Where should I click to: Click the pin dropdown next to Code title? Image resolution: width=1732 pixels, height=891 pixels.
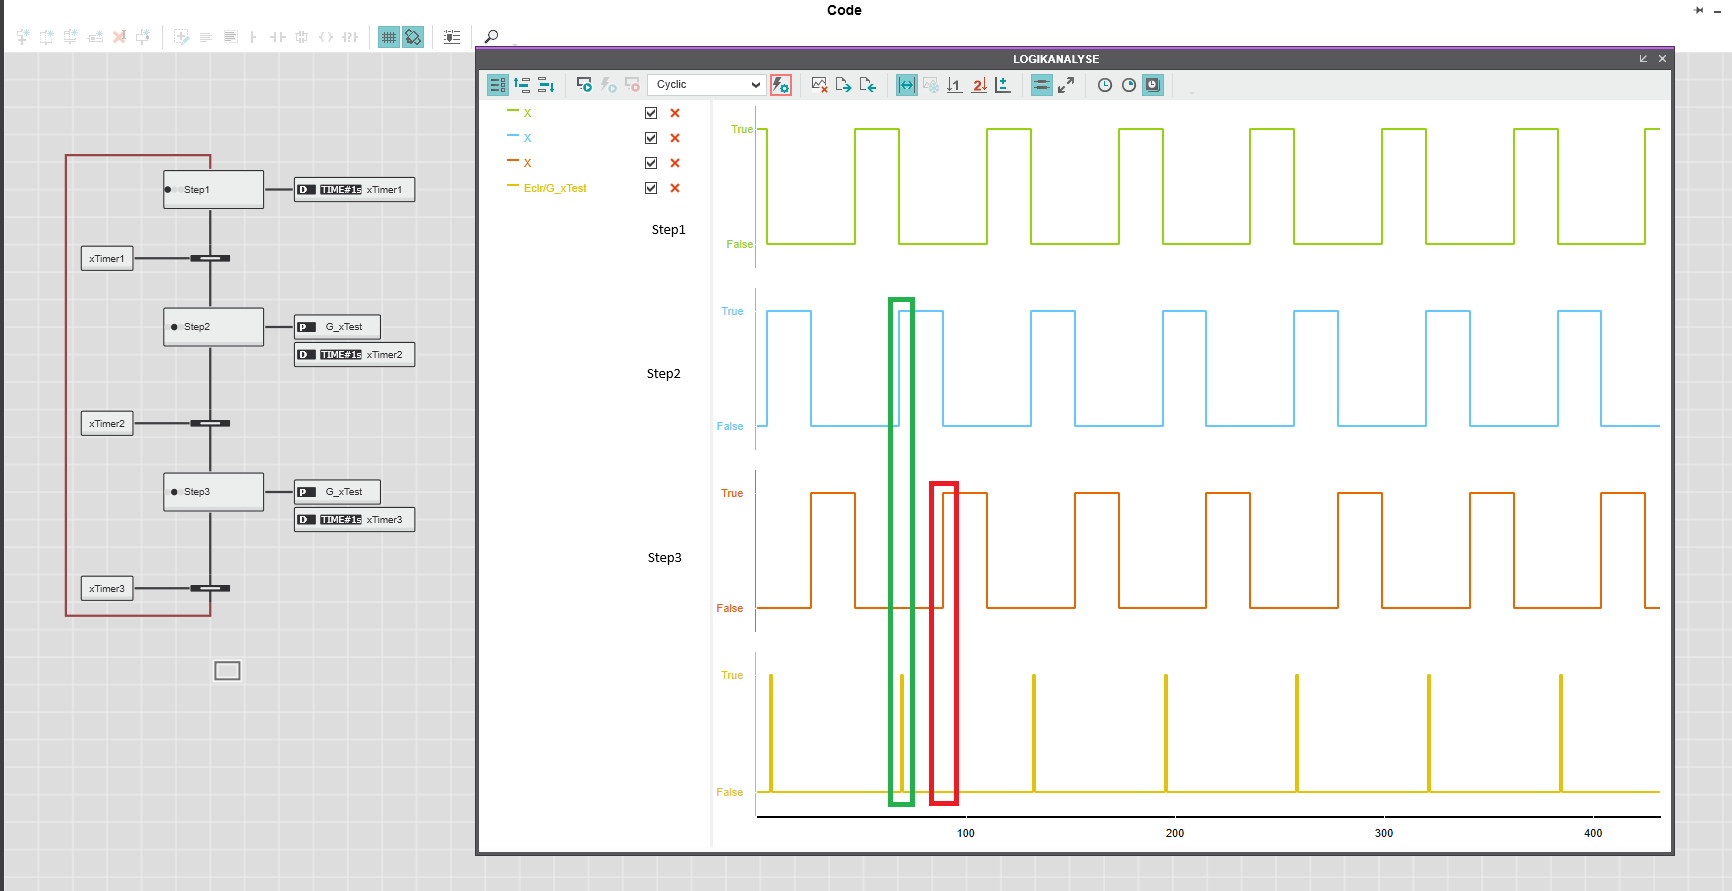[1698, 10]
